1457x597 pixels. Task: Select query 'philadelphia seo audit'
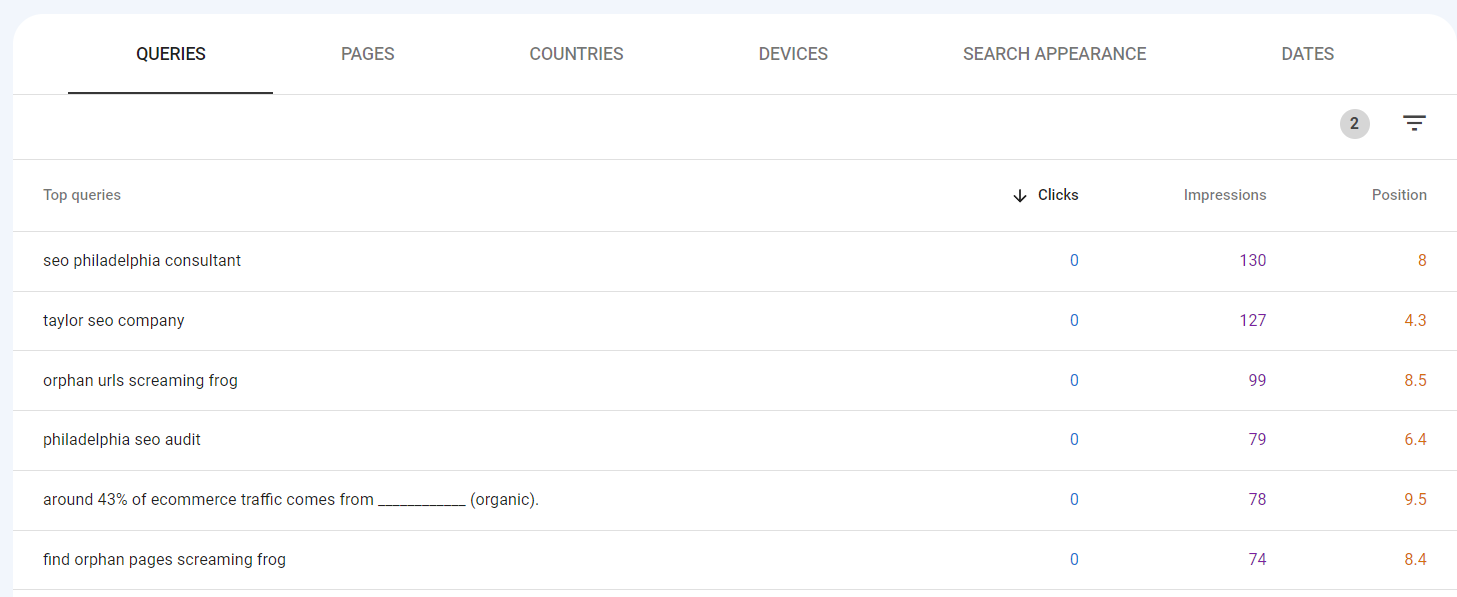(x=122, y=439)
